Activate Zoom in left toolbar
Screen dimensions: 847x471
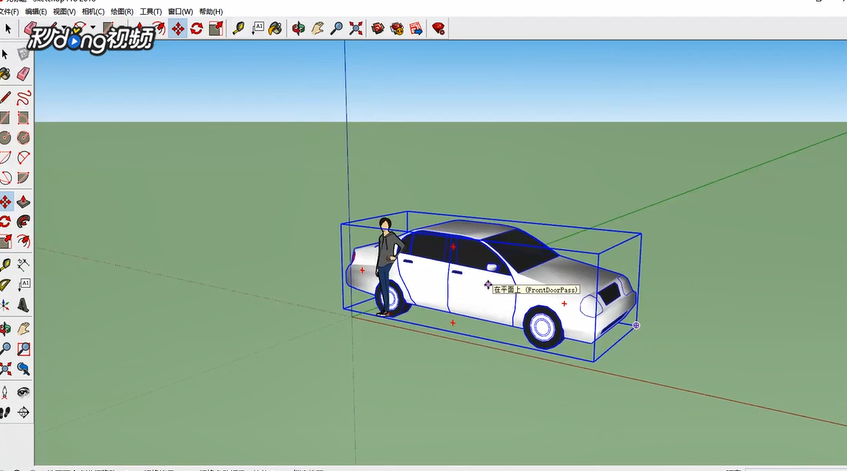pyautogui.click(x=5, y=348)
